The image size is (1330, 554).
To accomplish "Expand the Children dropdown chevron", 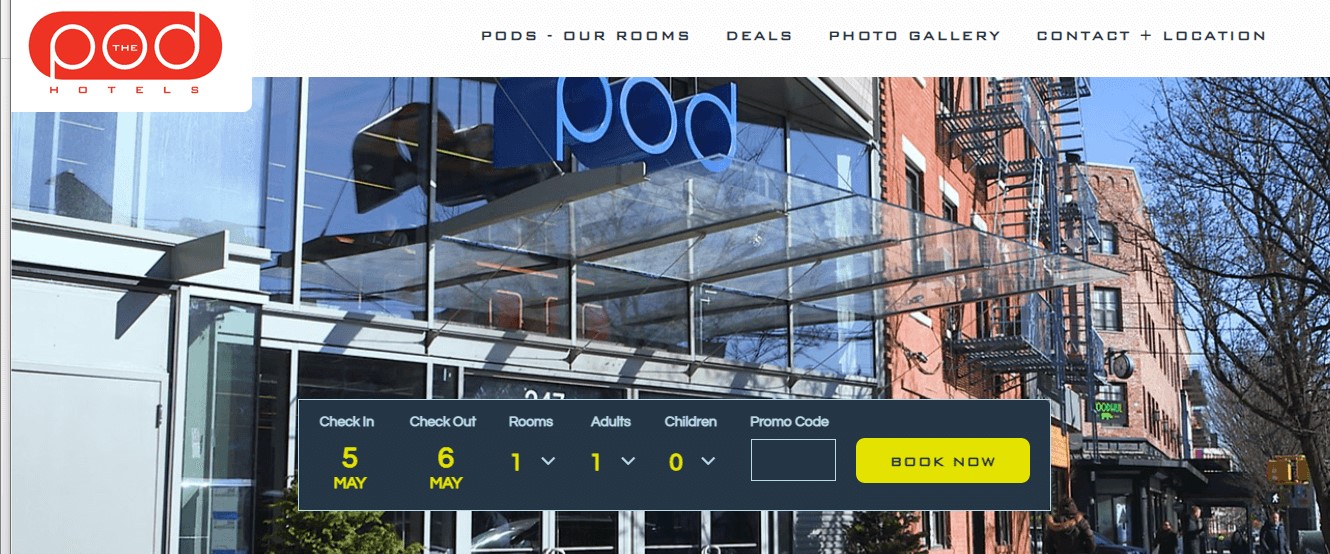I will click(x=708, y=461).
